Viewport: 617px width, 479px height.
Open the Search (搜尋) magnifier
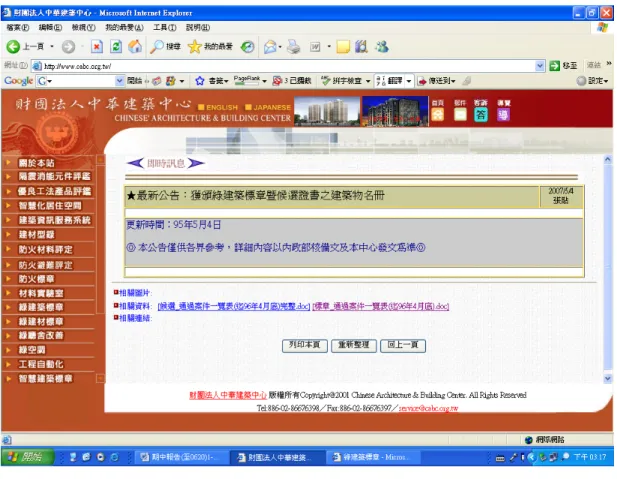tap(165, 47)
